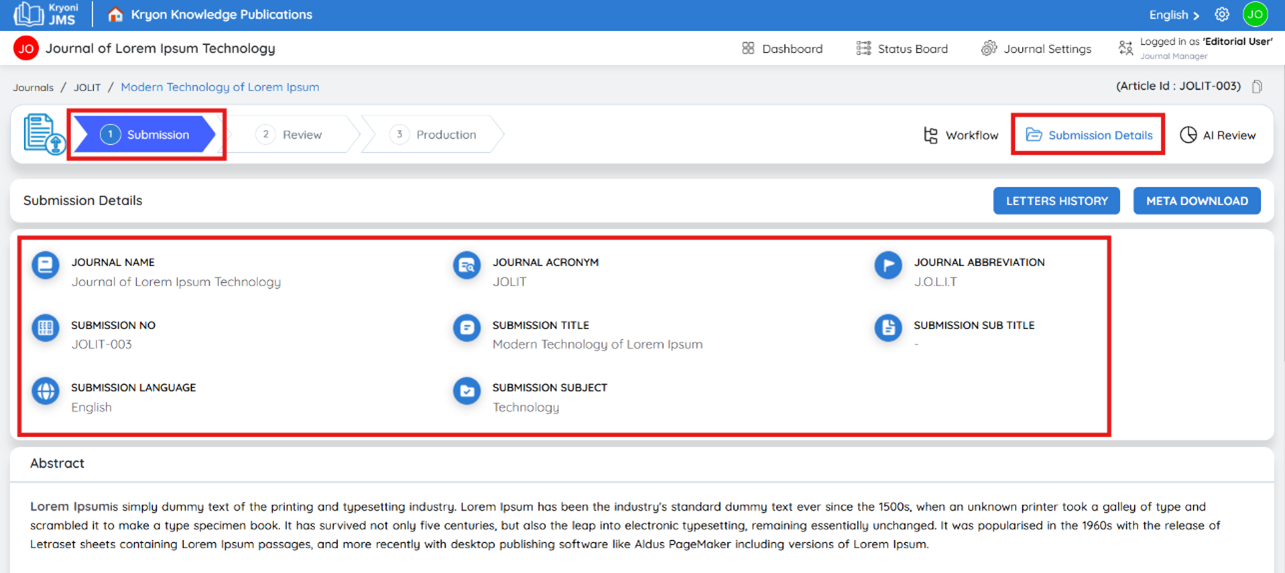Click the Submission Title icon

click(467, 328)
